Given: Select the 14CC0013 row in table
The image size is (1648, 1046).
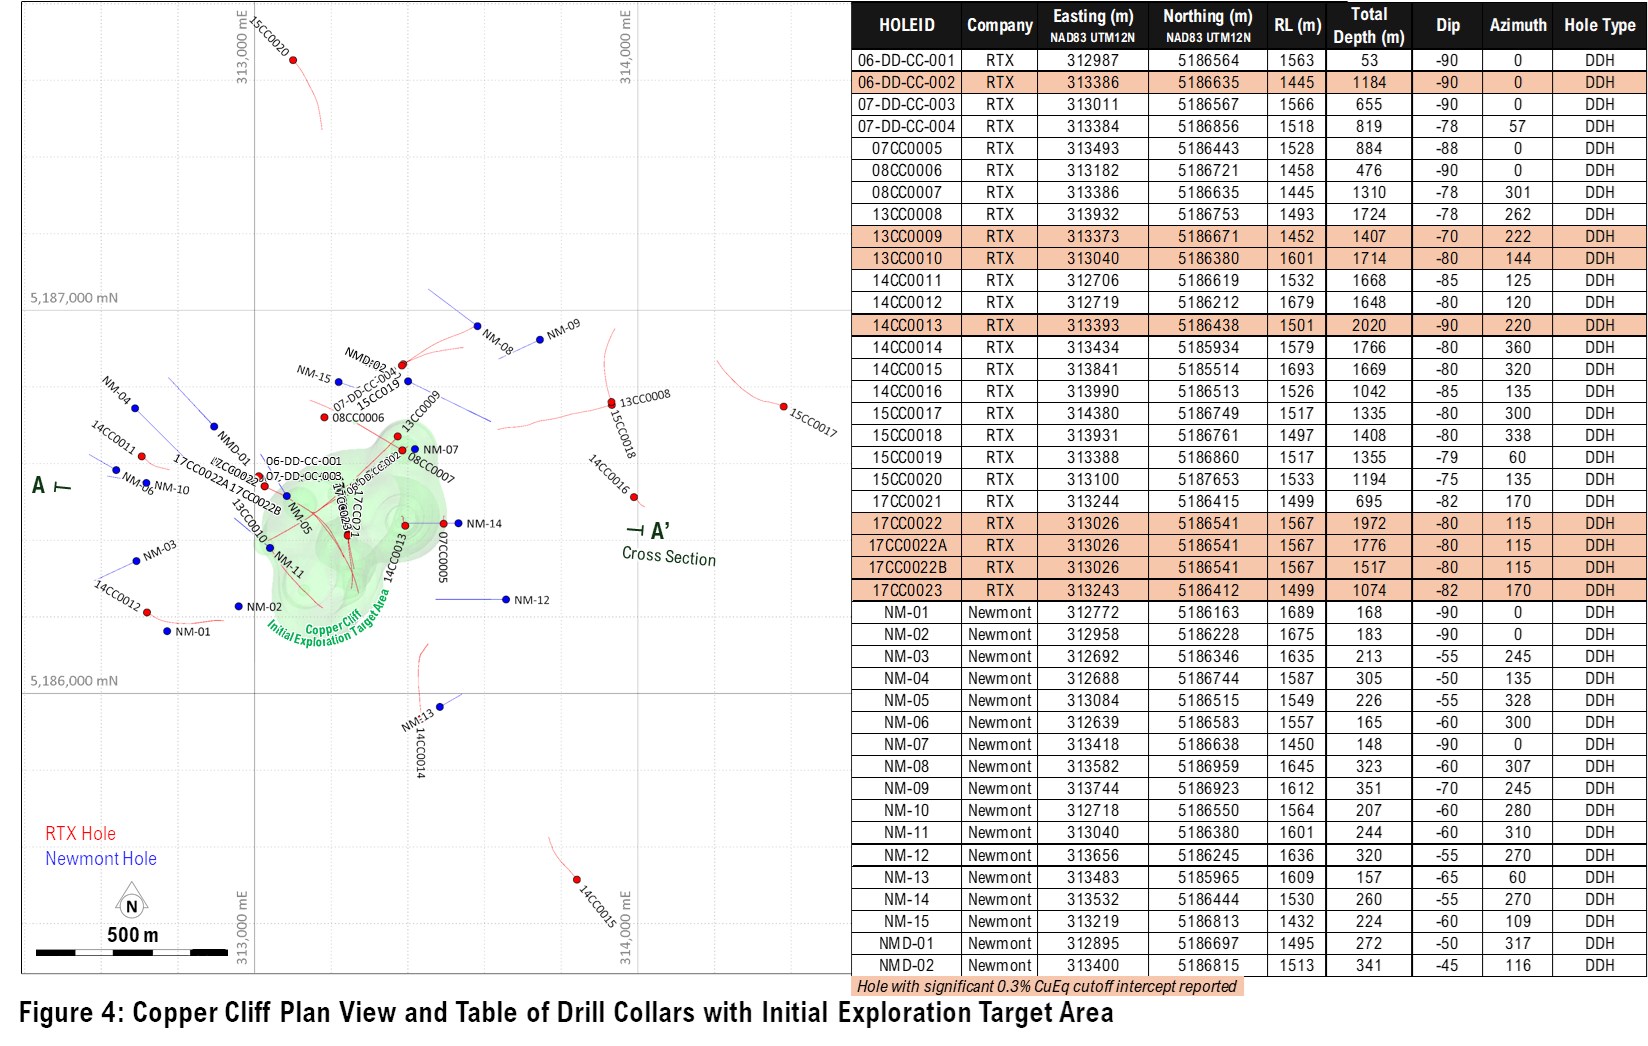Looking at the screenshot, I should pyautogui.click(x=906, y=325).
